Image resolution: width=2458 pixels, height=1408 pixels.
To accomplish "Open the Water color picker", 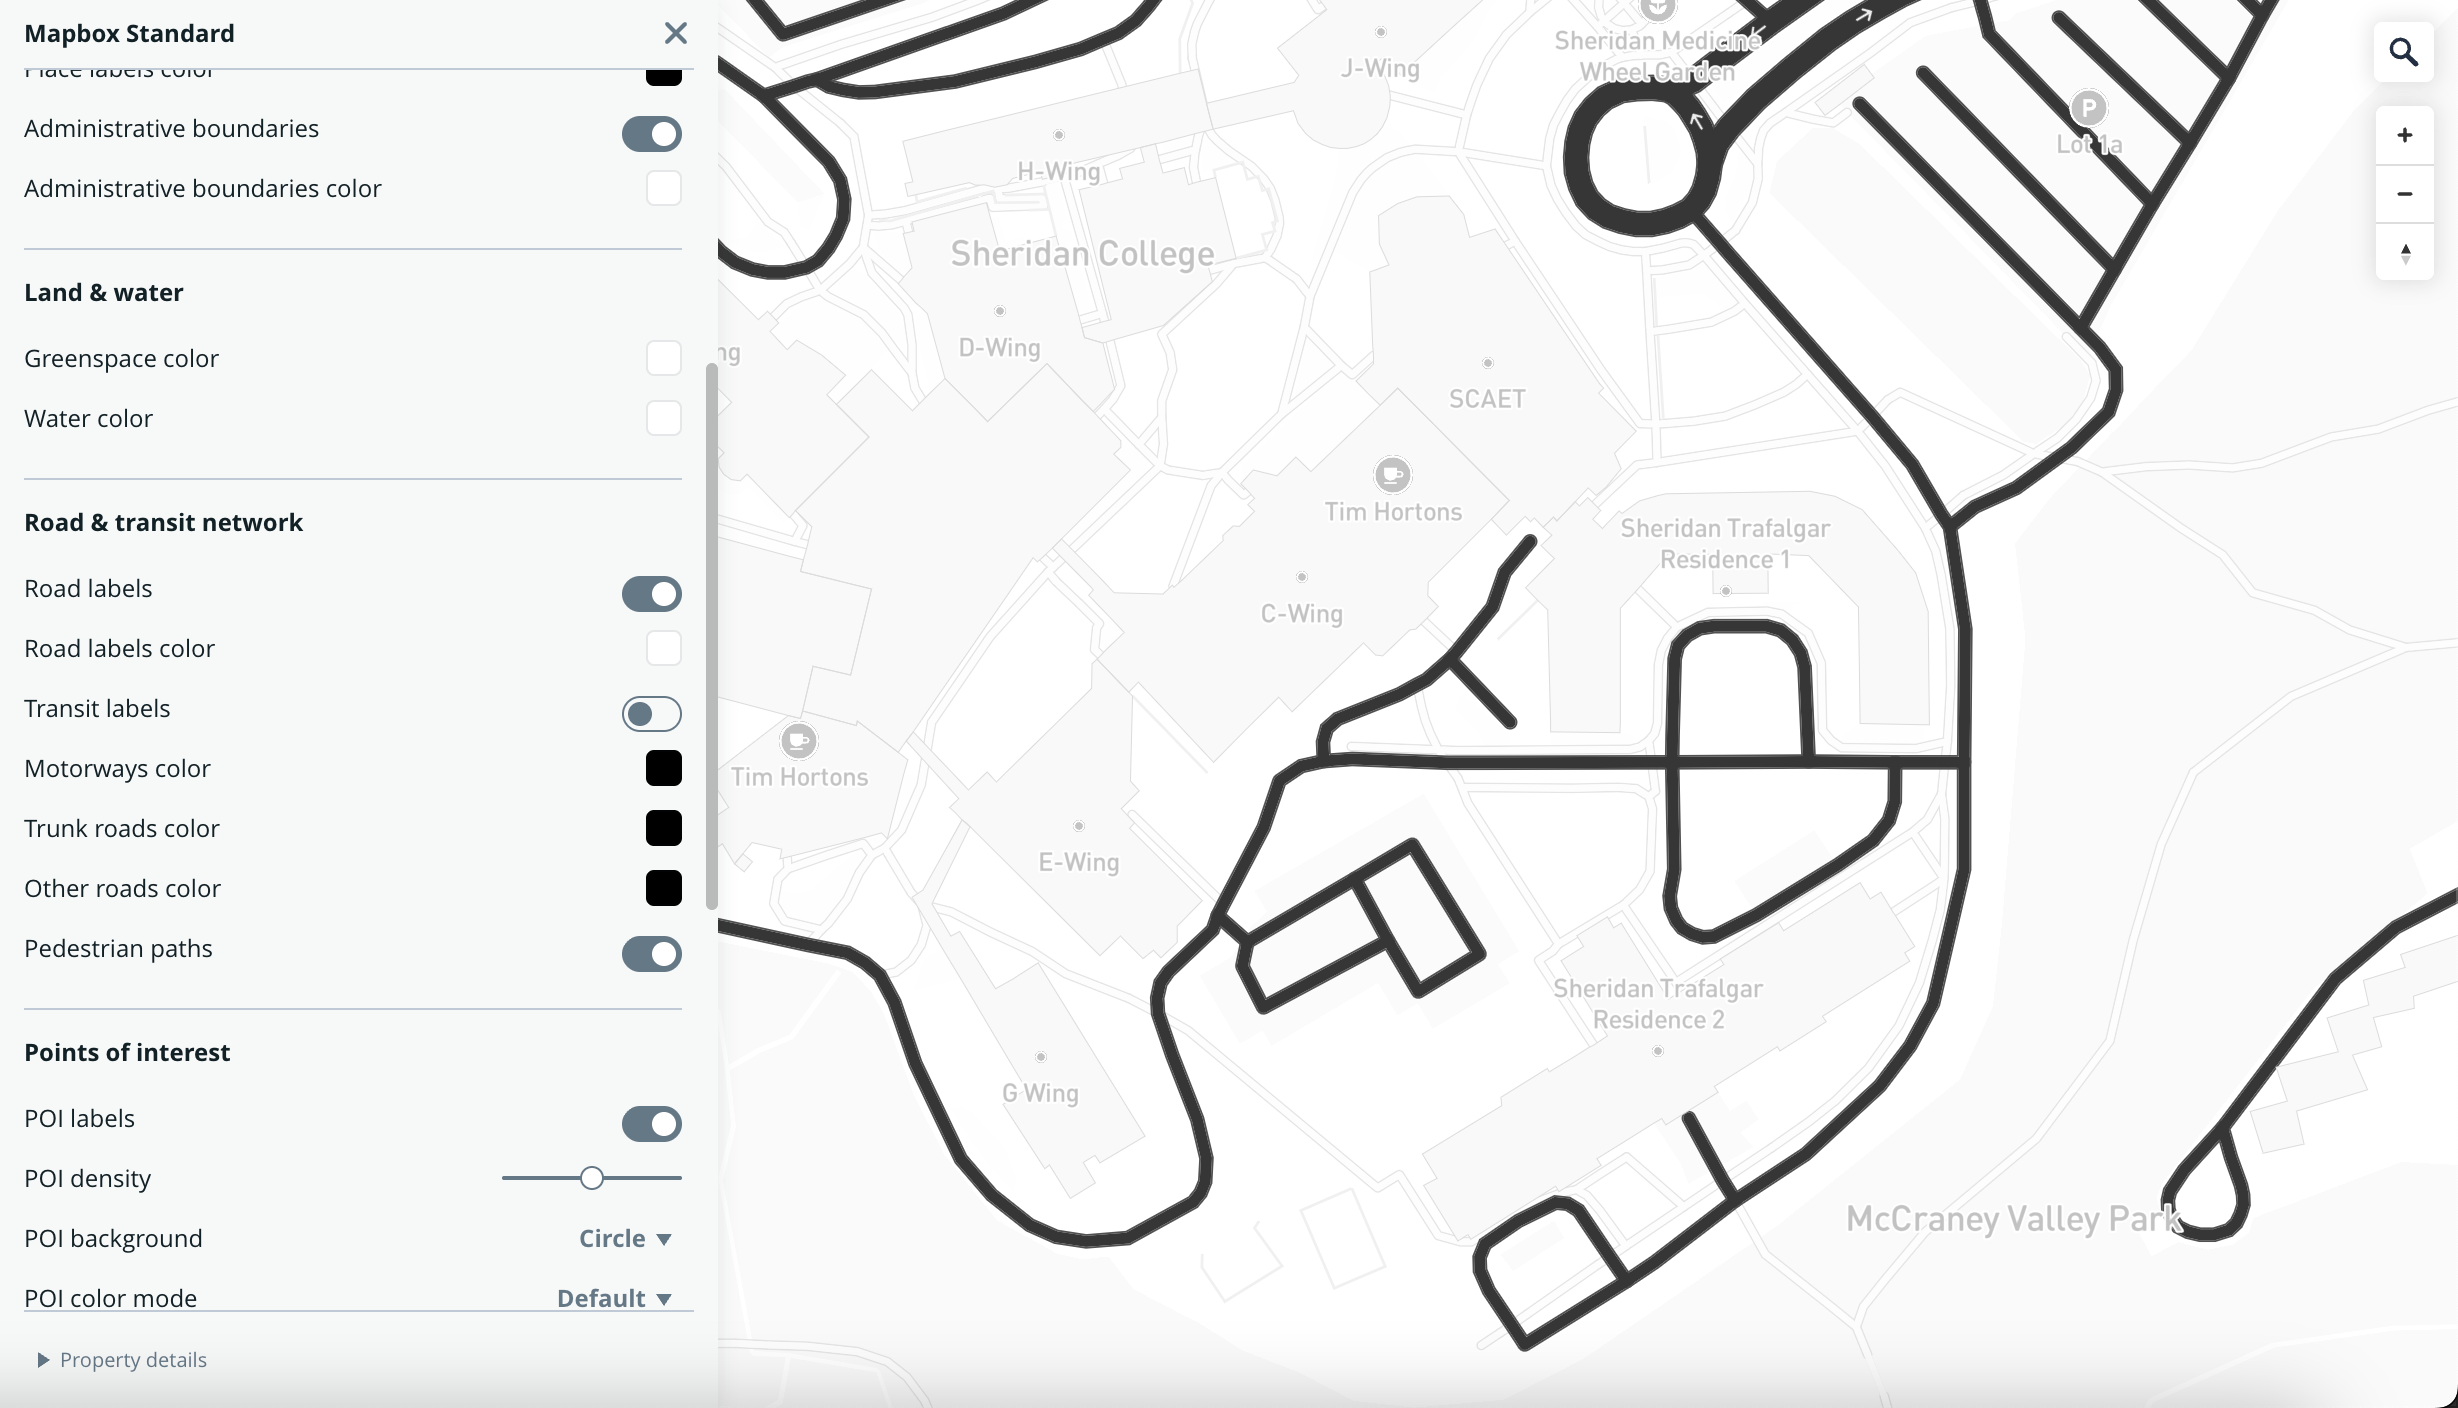I will click(x=663, y=418).
